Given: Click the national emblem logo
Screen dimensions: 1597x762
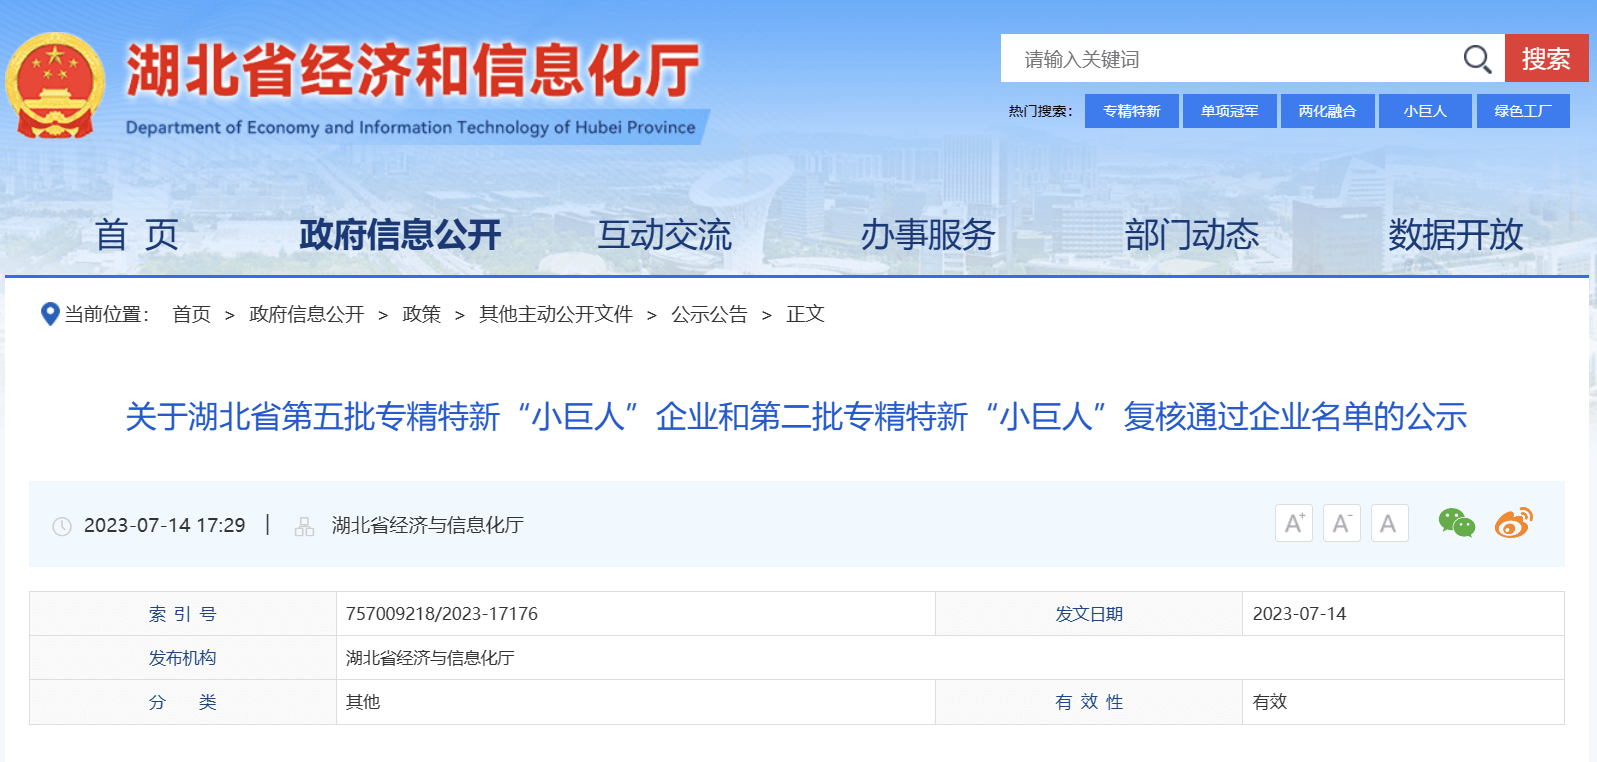Looking at the screenshot, I should (55, 86).
